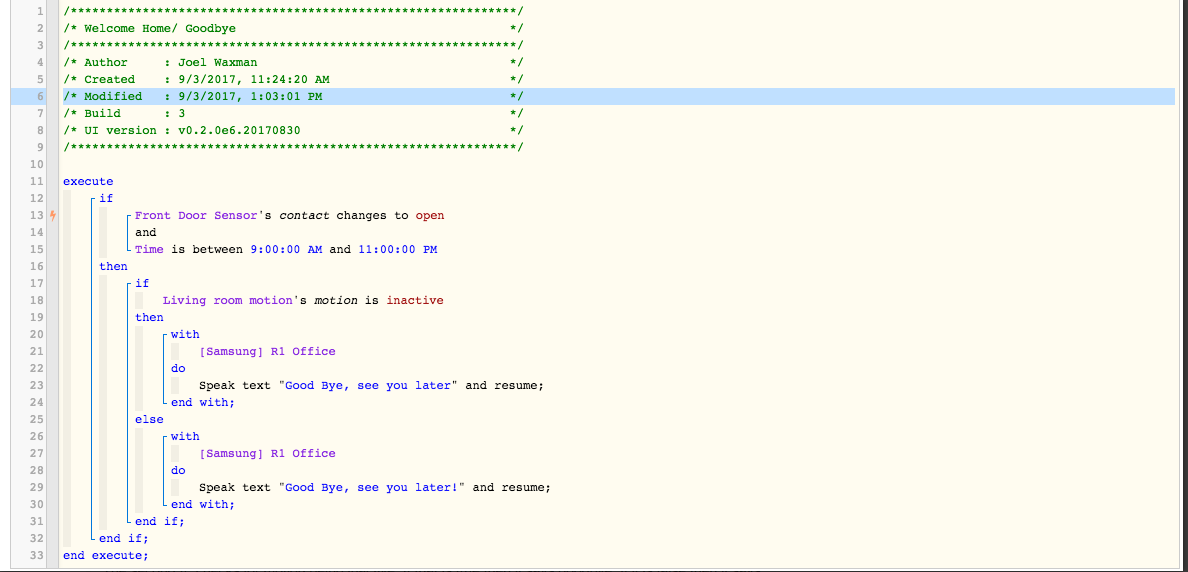Viewport: 1188px width, 572px height.
Task: Click the 'end if;' on line 32
Action: click(124, 538)
